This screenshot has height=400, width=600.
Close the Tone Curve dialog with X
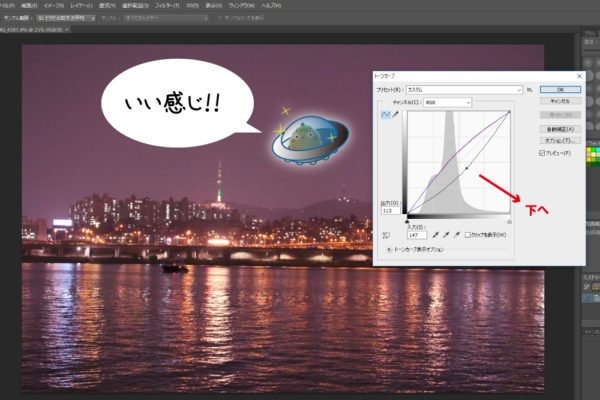pyautogui.click(x=577, y=76)
